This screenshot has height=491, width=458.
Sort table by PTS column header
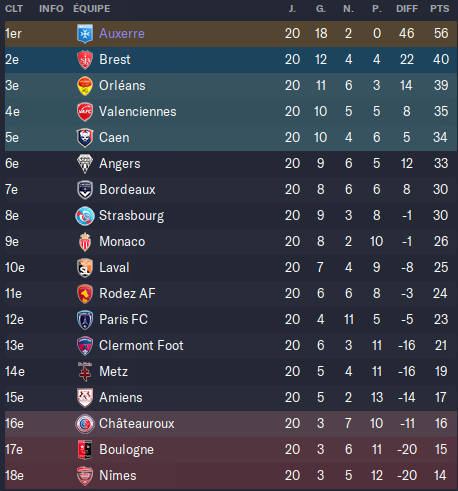(439, 9)
